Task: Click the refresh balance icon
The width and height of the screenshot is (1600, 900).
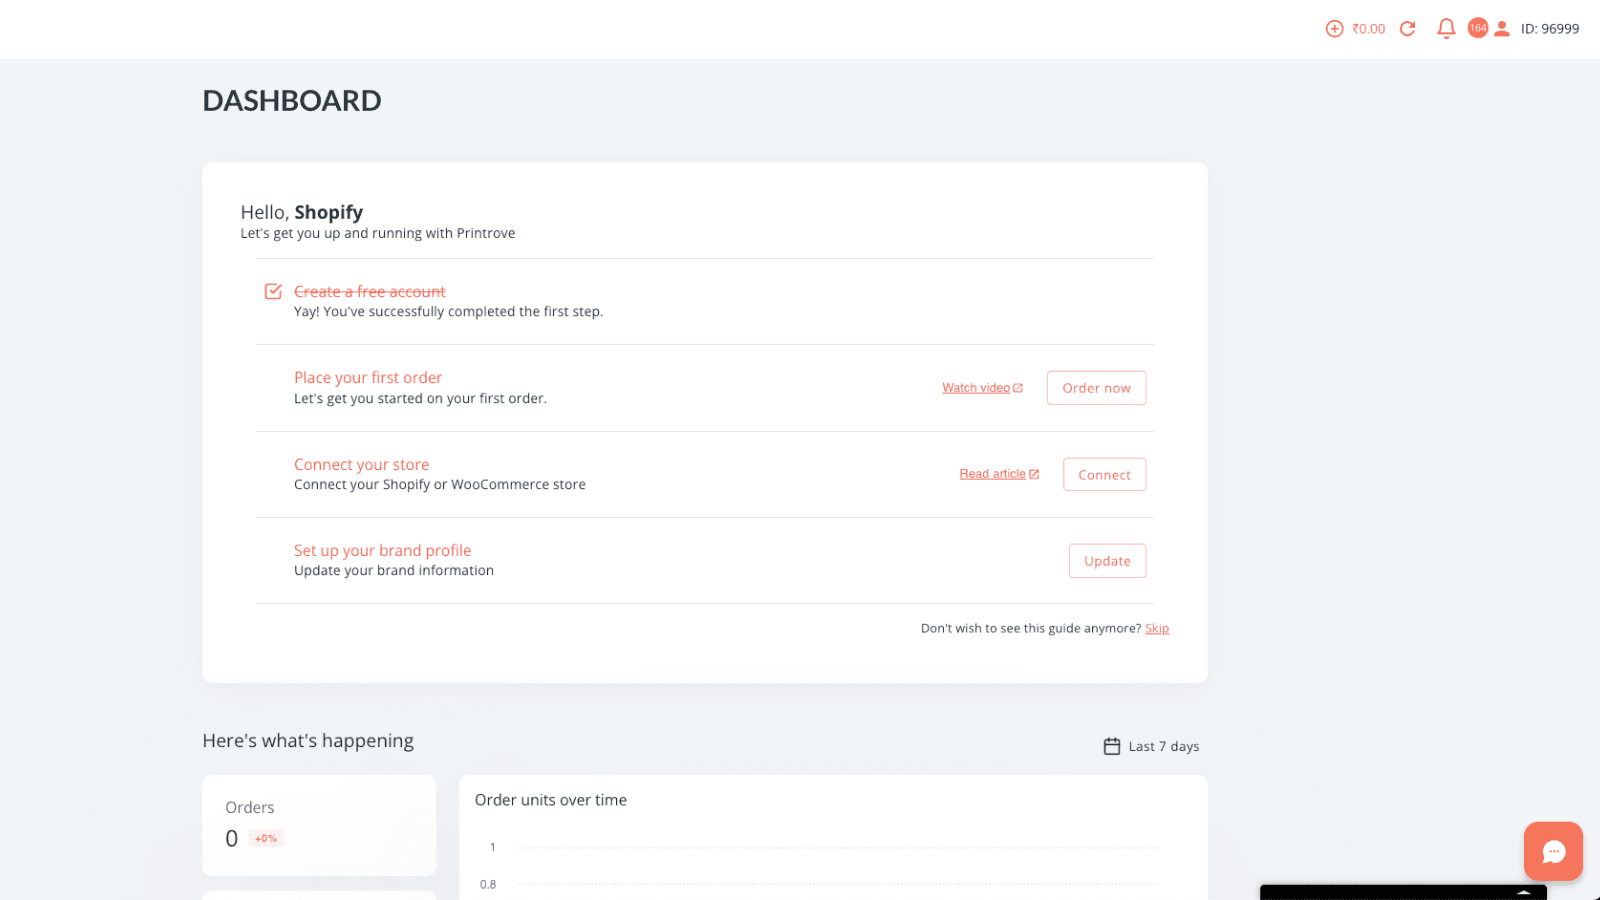Action: (1408, 28)
